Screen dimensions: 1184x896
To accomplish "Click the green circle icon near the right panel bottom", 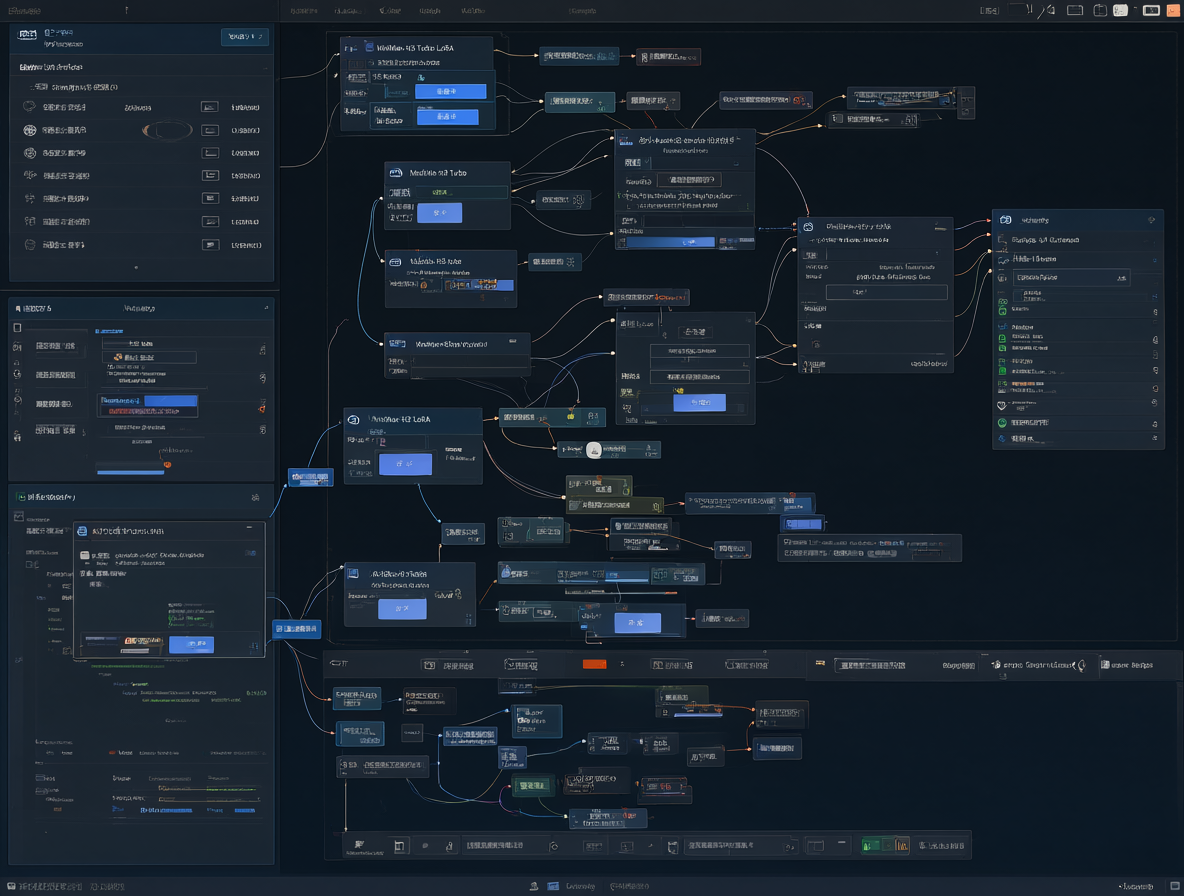I will [1002, 423].
